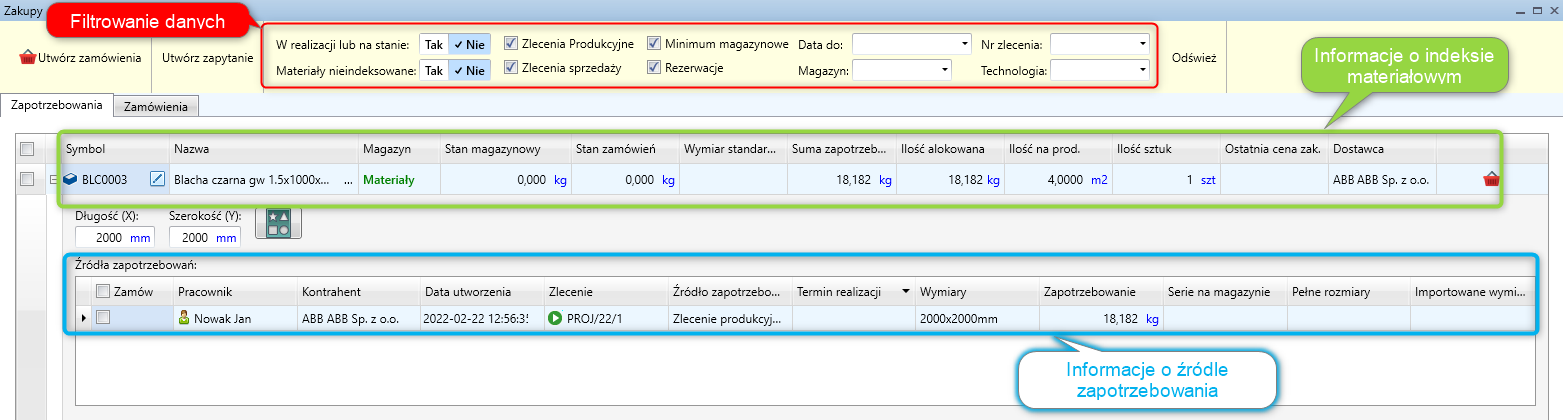Collapse the BLC0003 row expander
Viewport: 1563px width, 420px height.
tap(52, 180)
